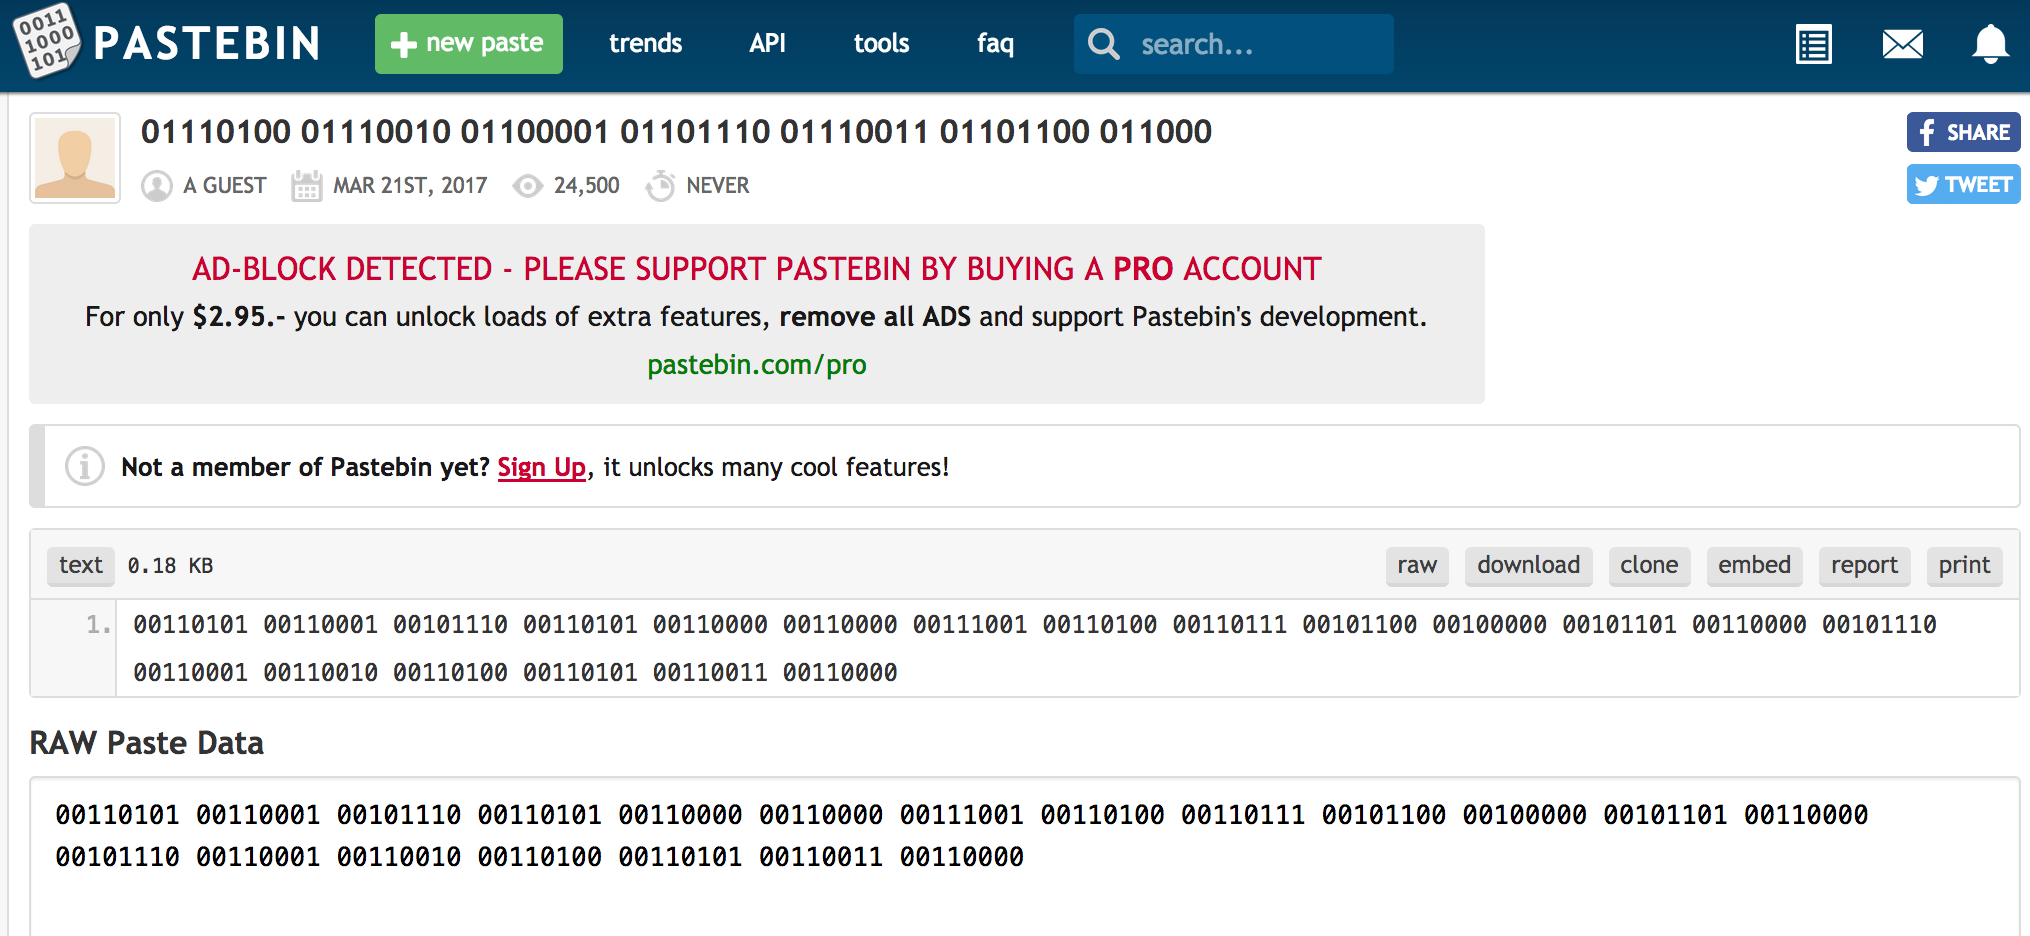
Task: Create a new paste with the green button
Action: 468,44
